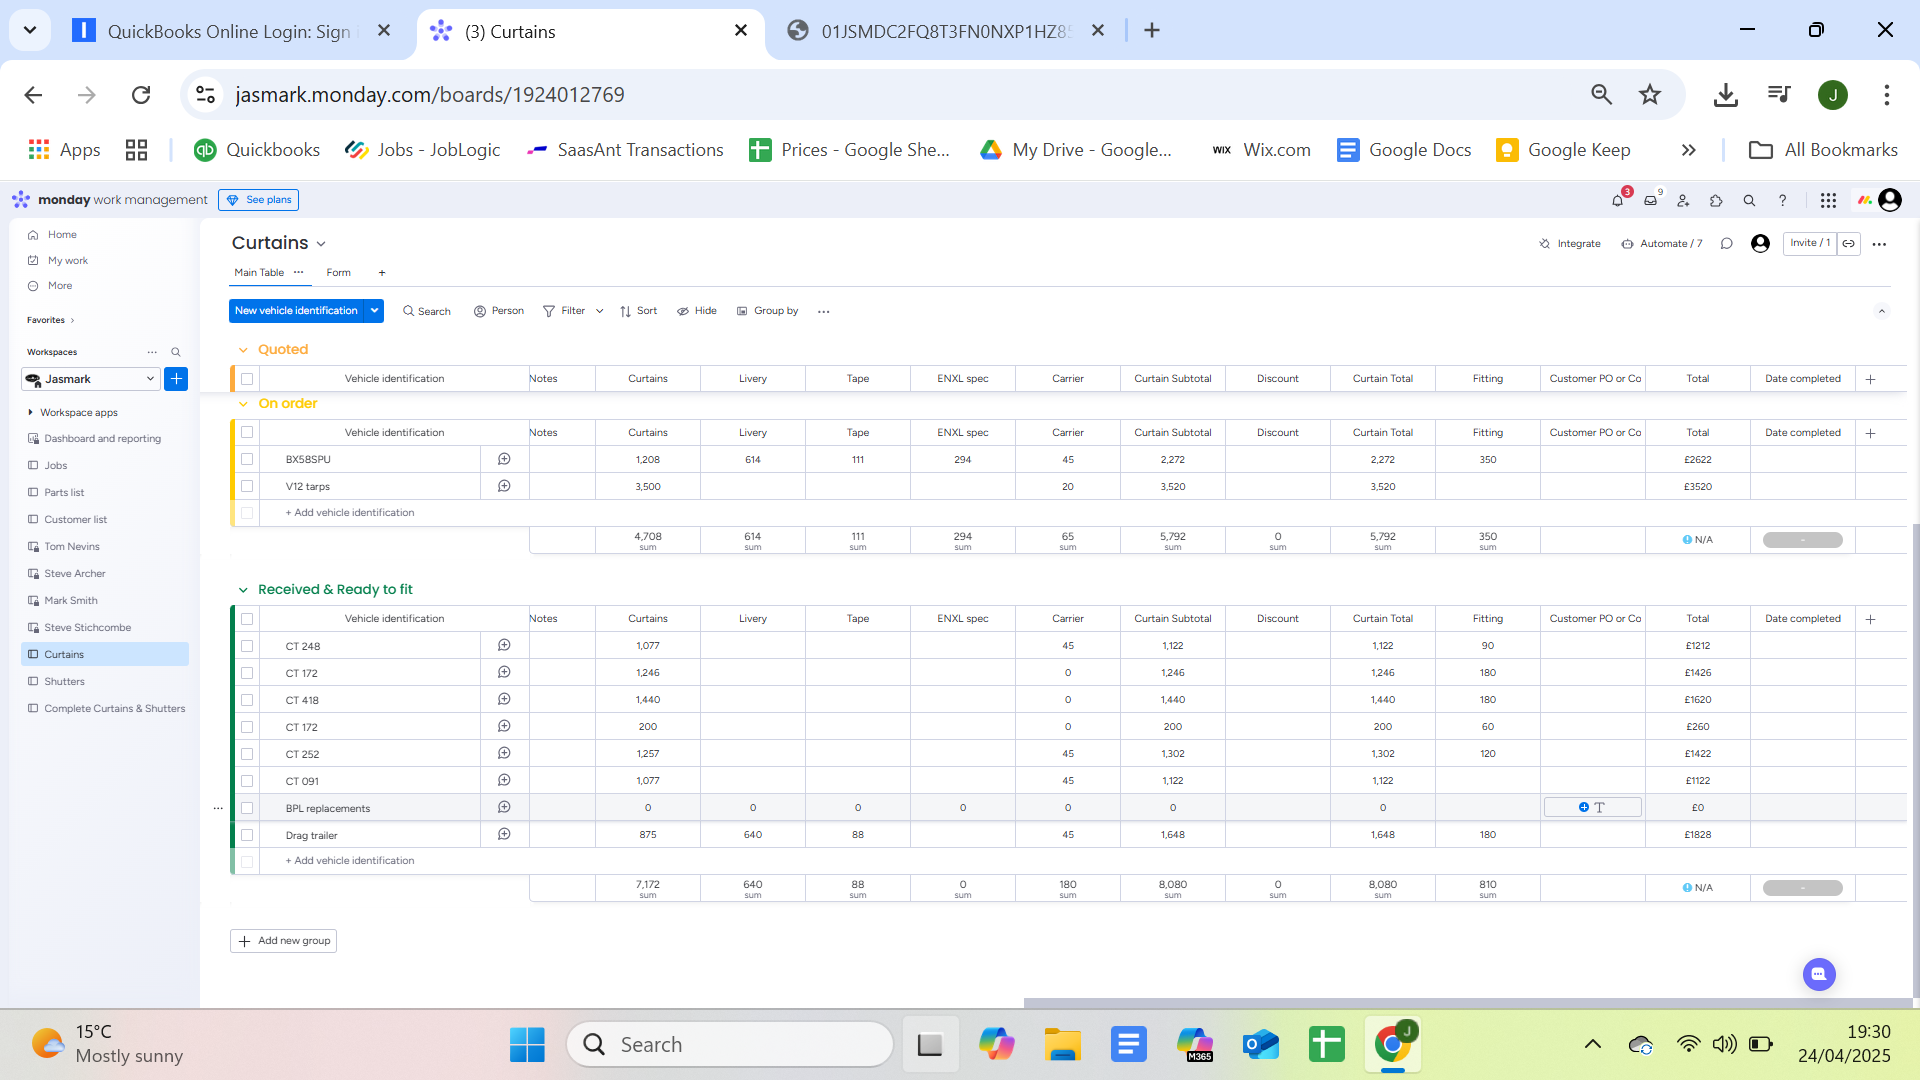The image size is (1920, 1080).
Task: Open the apps marketplace puzzle icon
Action: tap(1716, 201)
